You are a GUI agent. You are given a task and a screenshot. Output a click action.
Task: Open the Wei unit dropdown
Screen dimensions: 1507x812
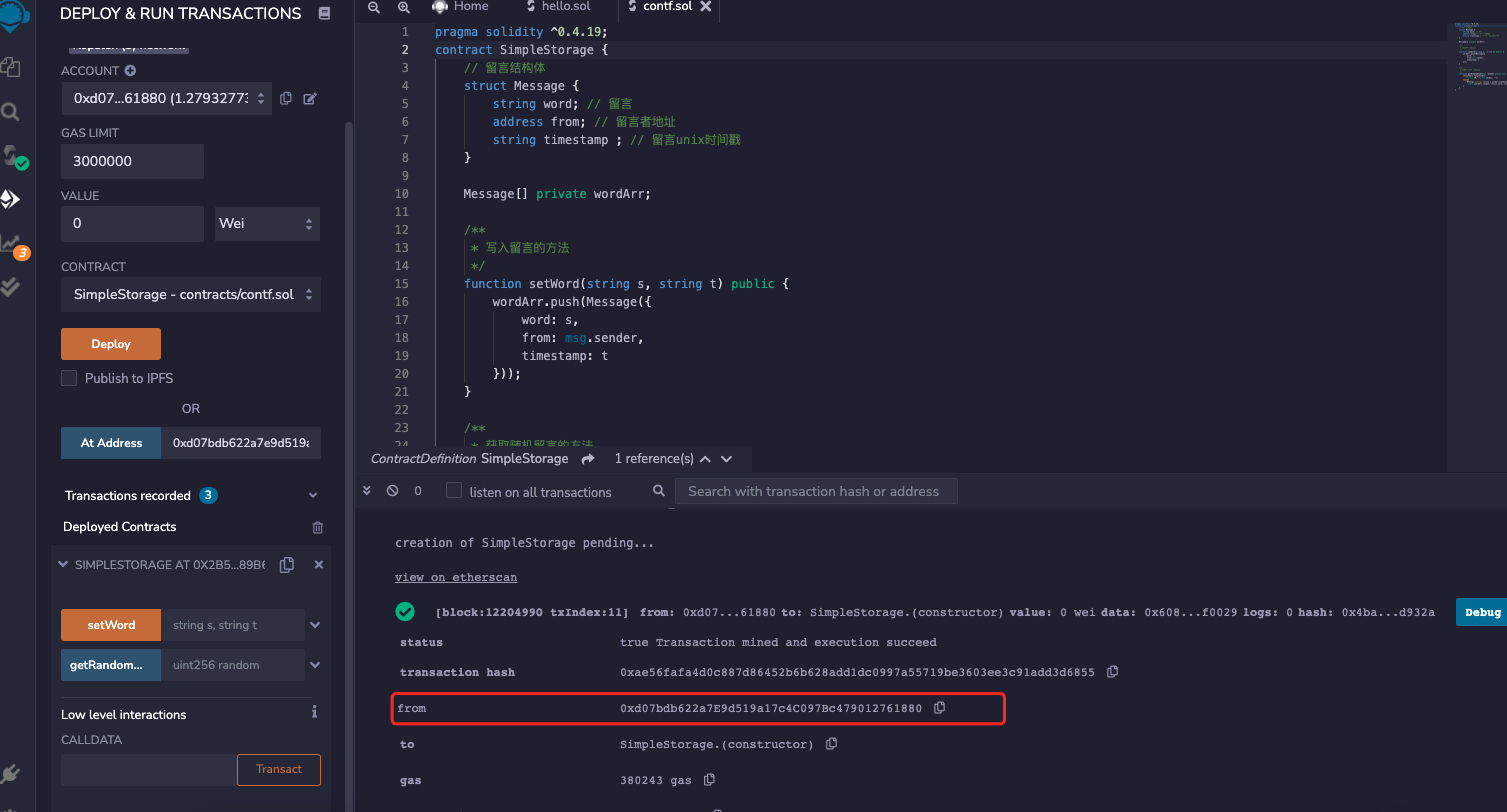pos(268,223)
